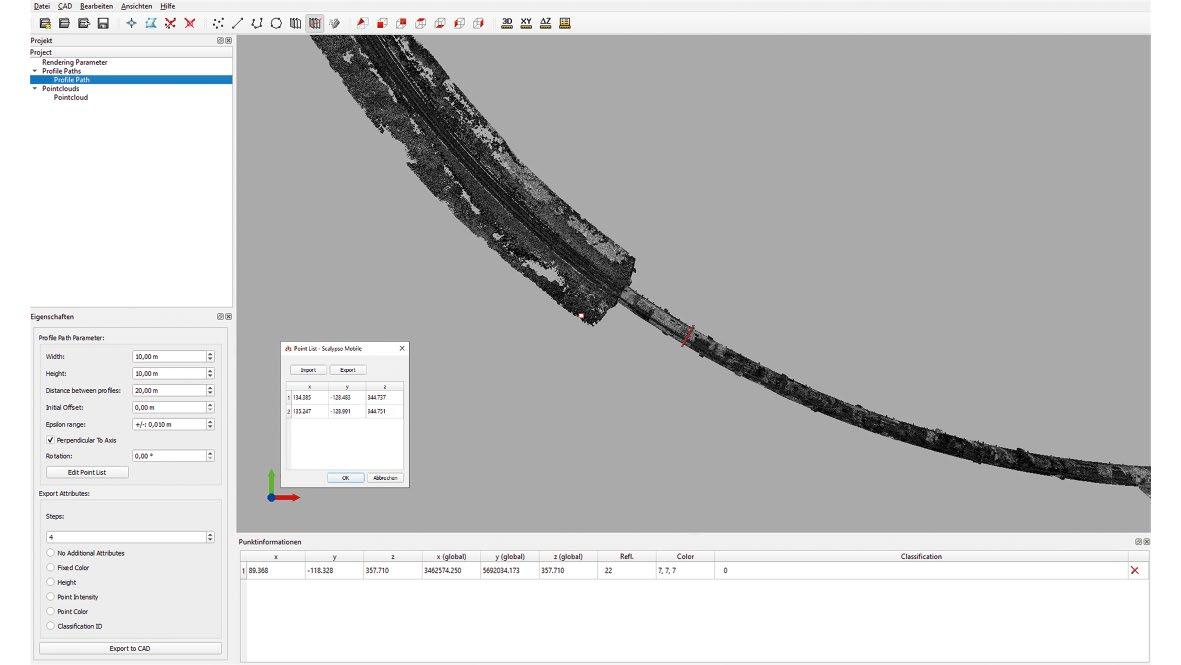Click the Height field spinner arrows
This screenshot has width=1181, height=665.
tap(210, 374)
